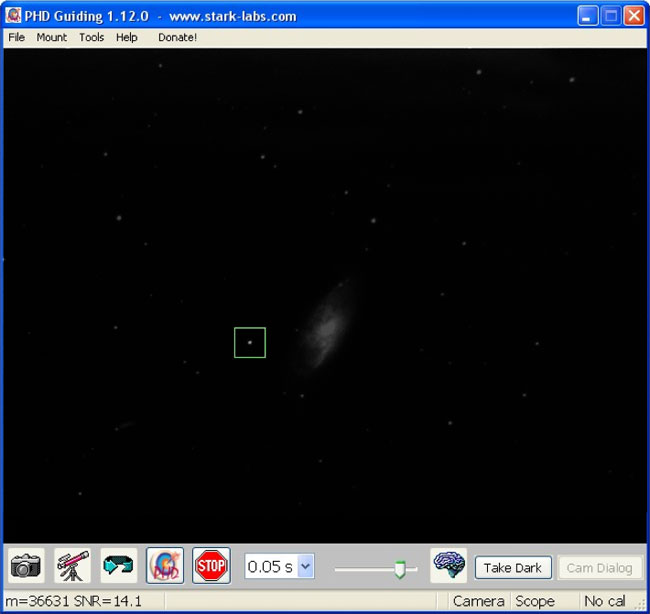Image resolution: width=650 pixels, height=614 pixels.
Task: Click the No cal status bar entry
Action: coord(605,601)
